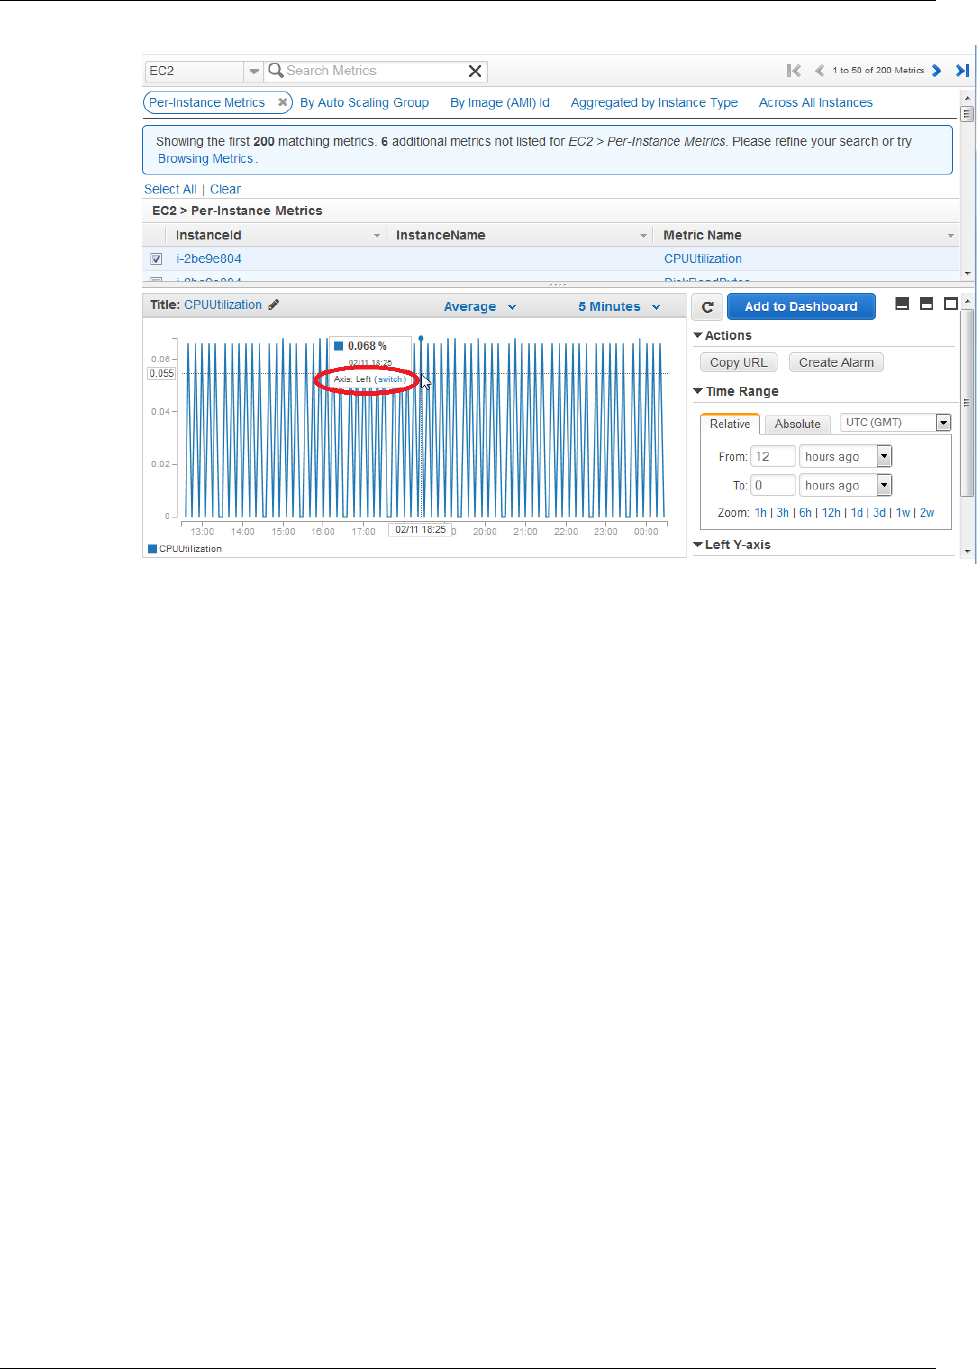Collapse the Actions section

click(x=722, y=336)
